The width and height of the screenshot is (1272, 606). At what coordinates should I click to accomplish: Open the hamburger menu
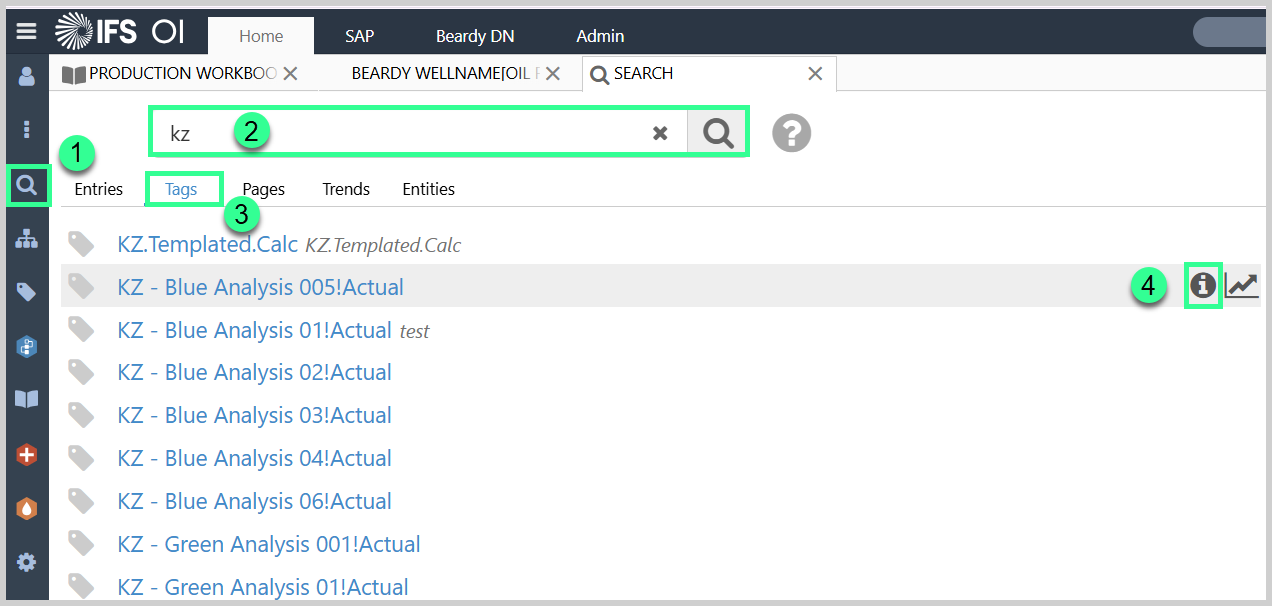(x=26, y=32)
